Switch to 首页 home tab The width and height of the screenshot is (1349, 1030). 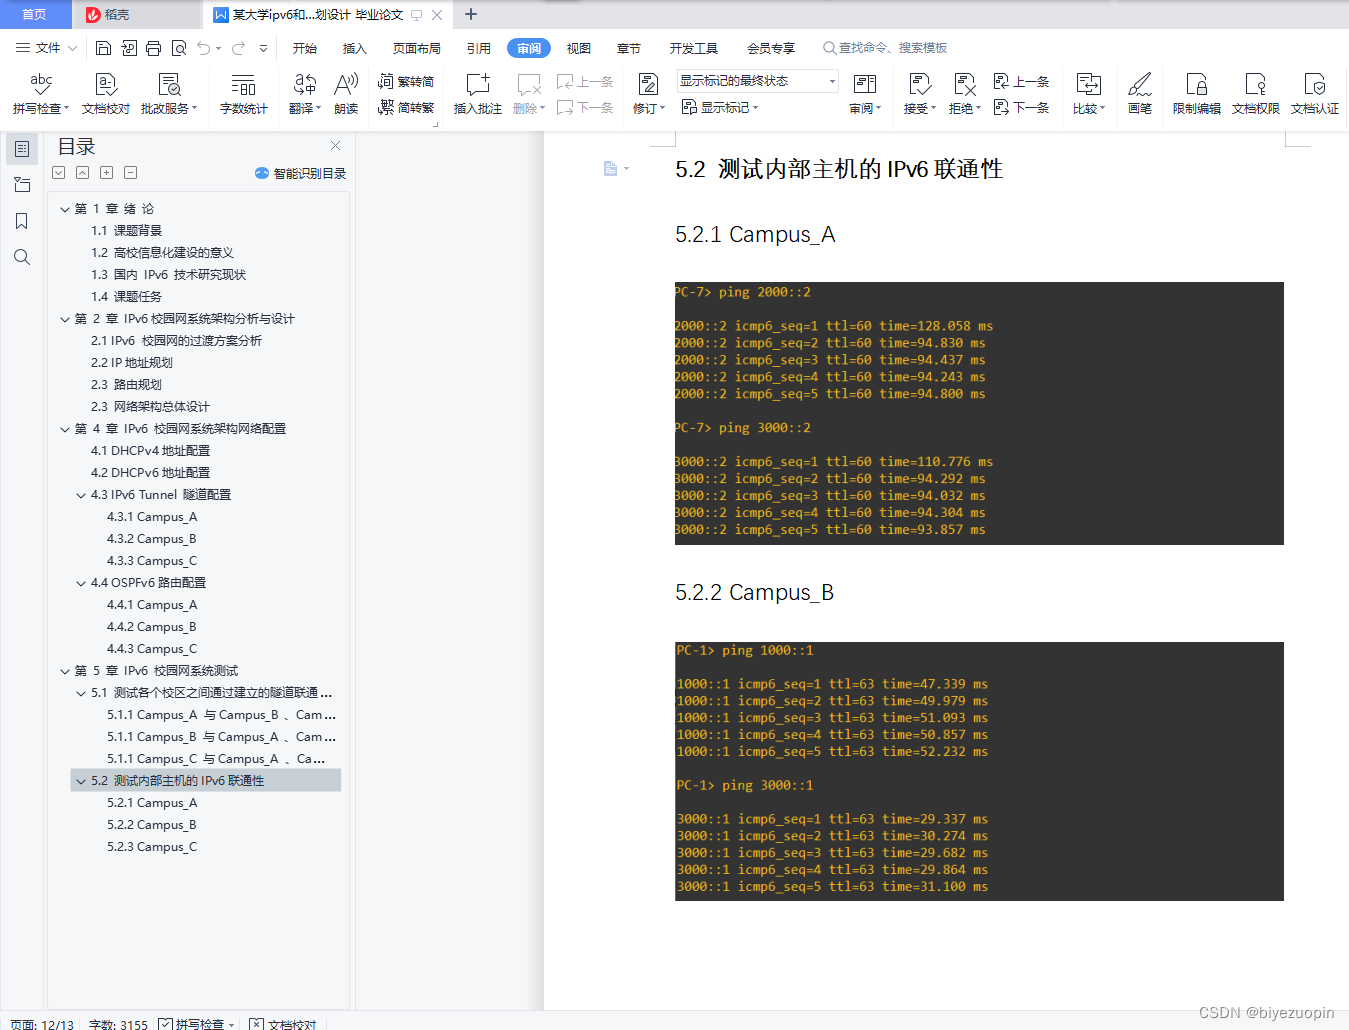35,14
